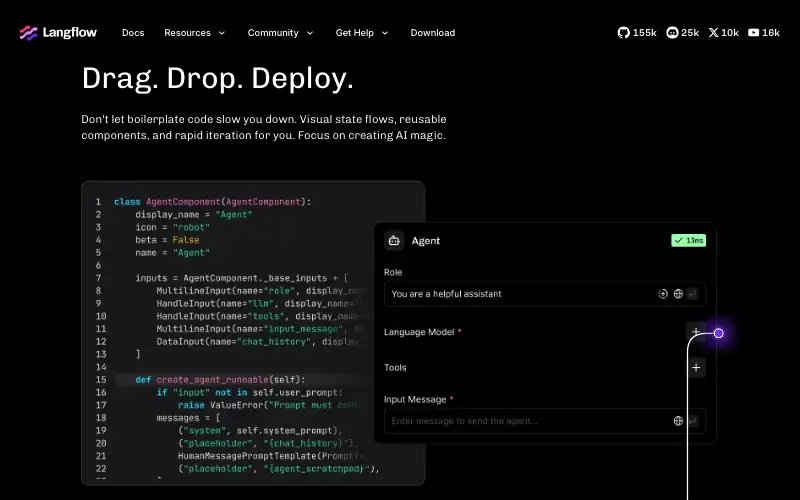Click code line 'if "input" not in self.user_prompt:'
Screen dimensions: 800x500
[250, 392]
